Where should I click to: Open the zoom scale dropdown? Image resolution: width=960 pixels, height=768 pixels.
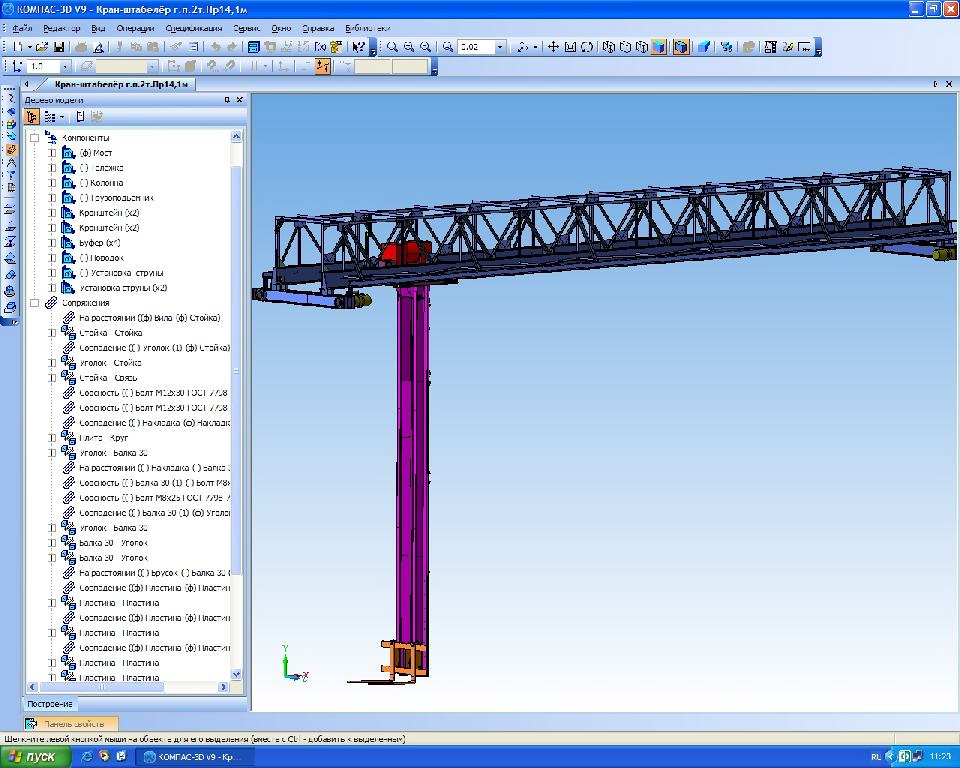[x=499, y=47]
